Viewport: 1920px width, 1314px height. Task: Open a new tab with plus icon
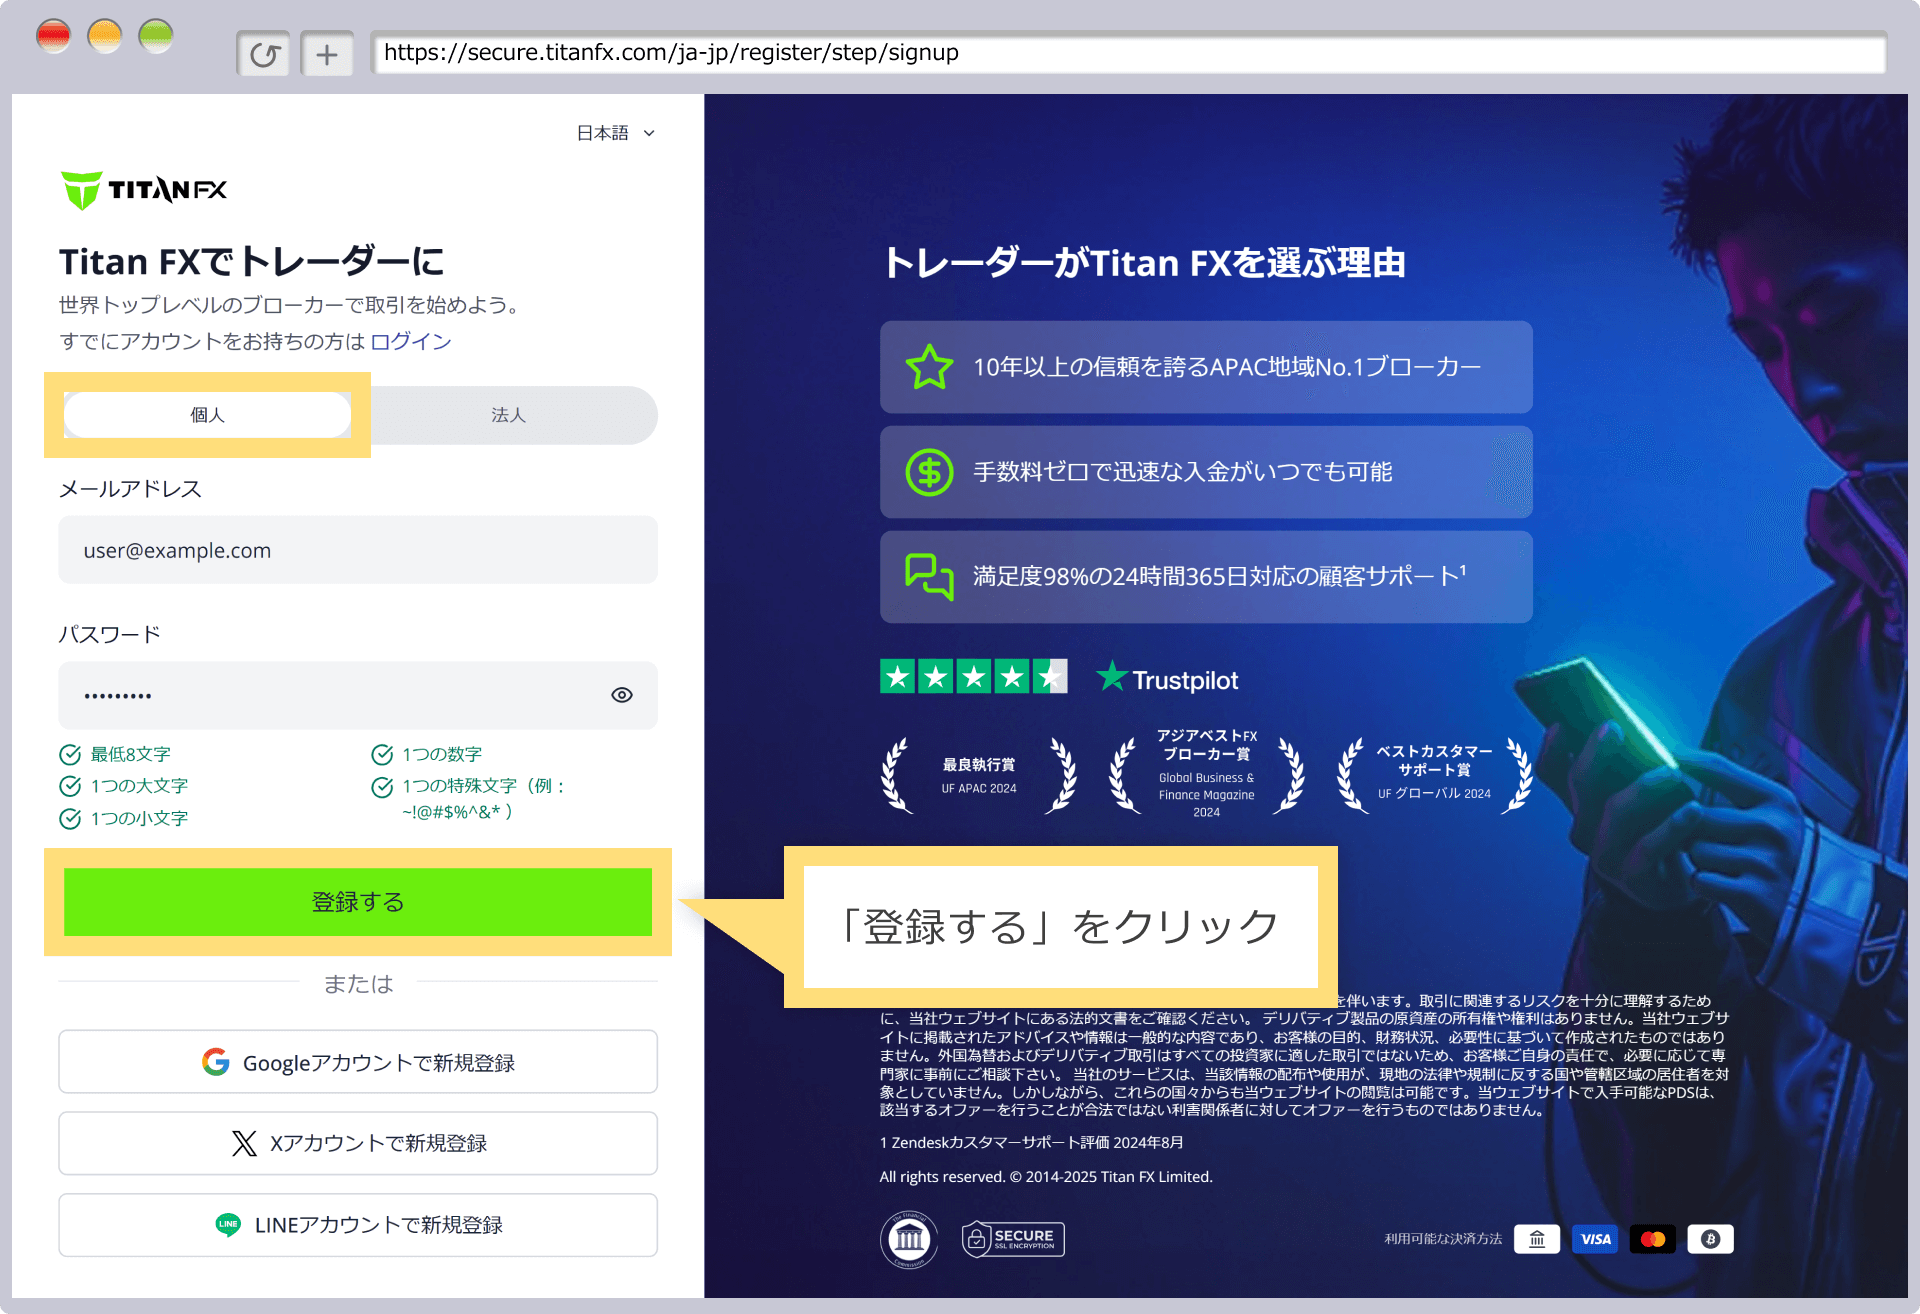click(327, 54)
